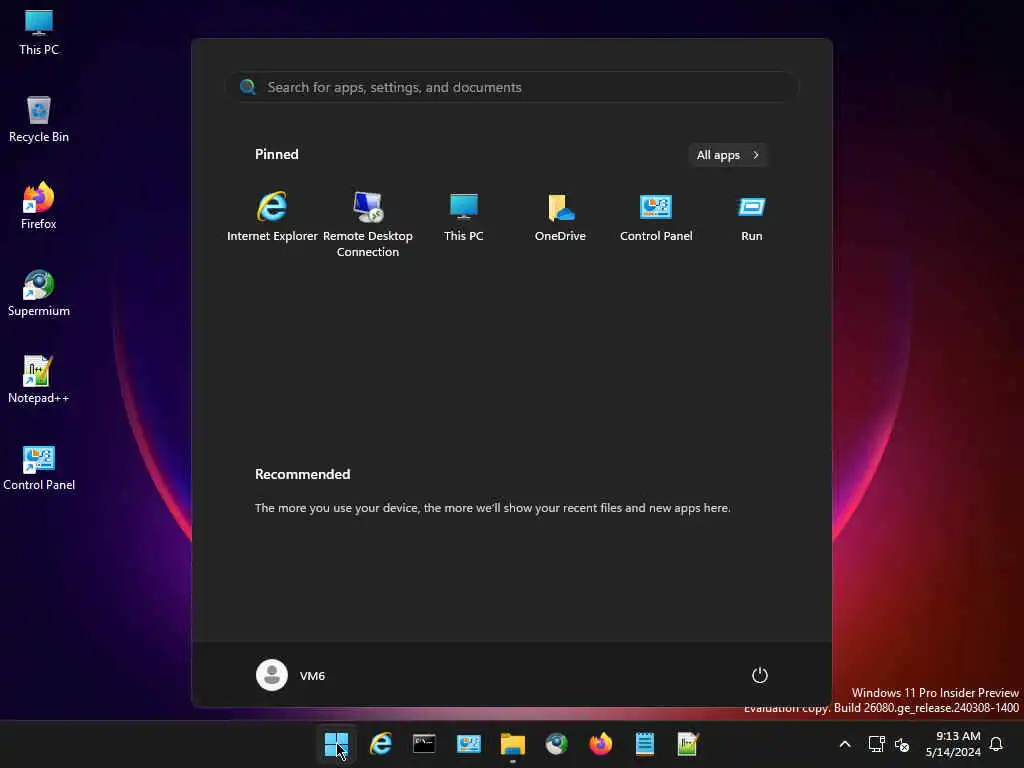Select Supermium desktop shortcut
The height and width of the screenshot is (768, 1024).
point(39,293)
